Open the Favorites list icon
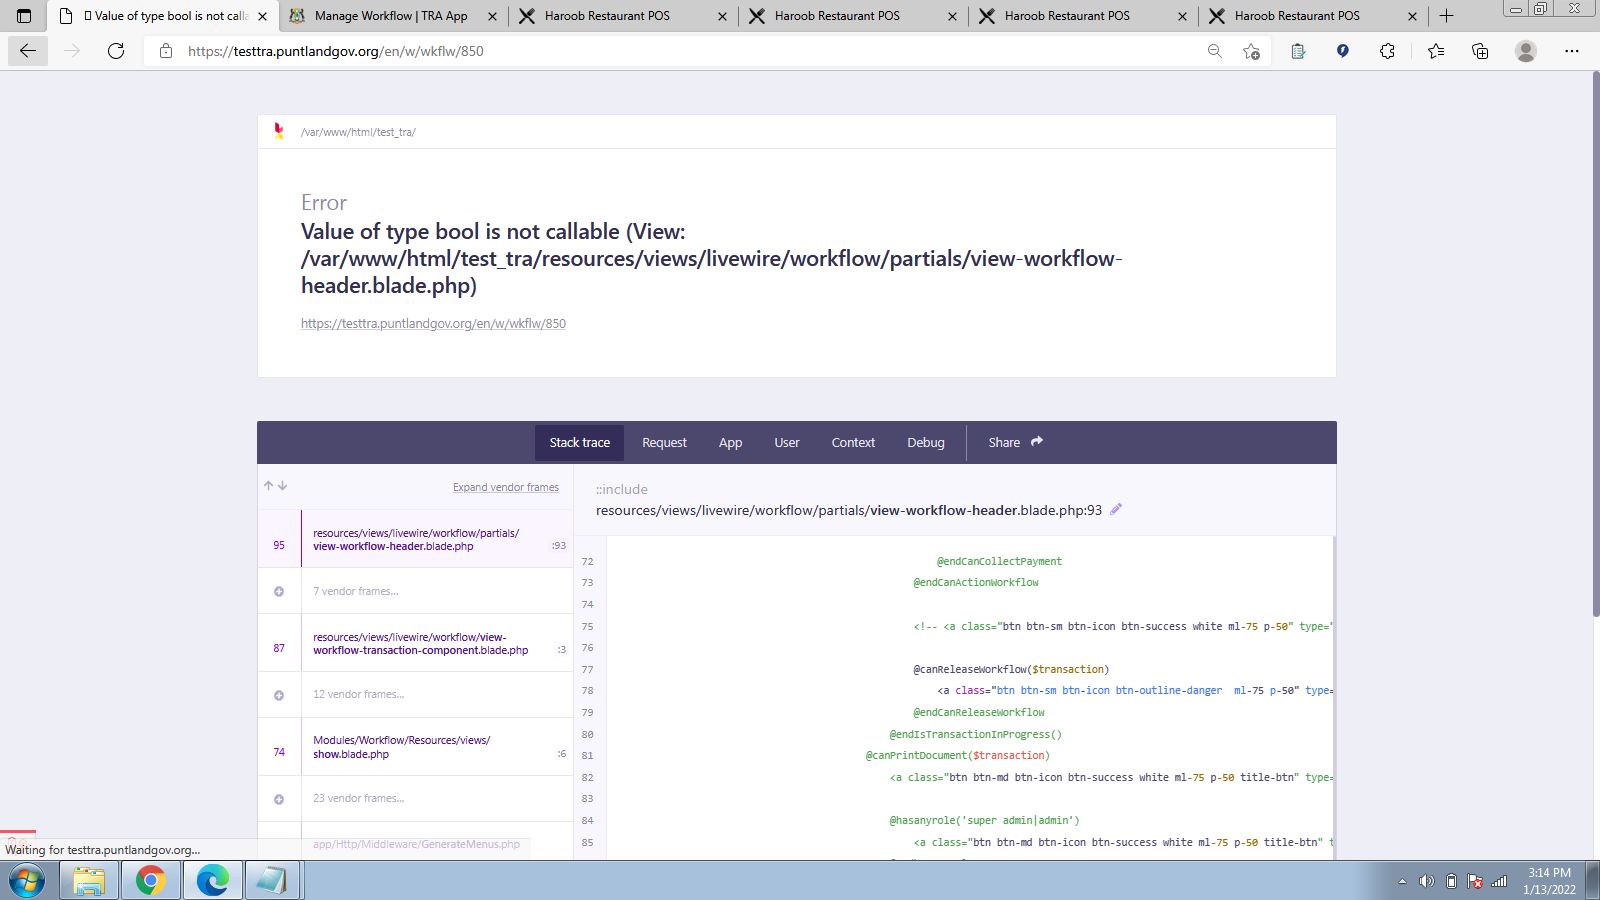Image resolution: width=1600 pixels, height=900 pixels. [1436, 51]
